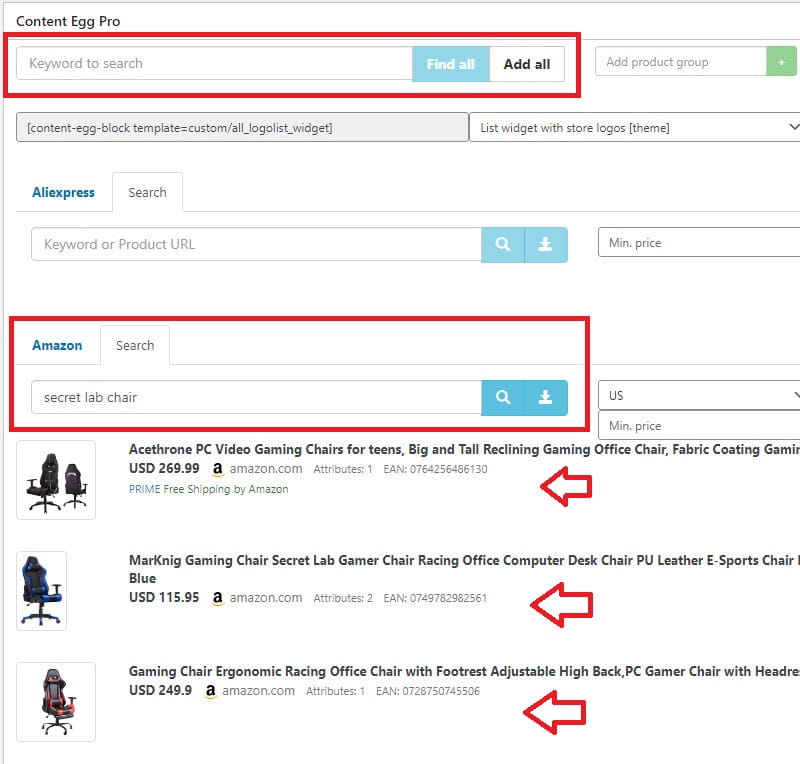Select the Acethrone gaming chairs thumbnail

click(56, 480)
